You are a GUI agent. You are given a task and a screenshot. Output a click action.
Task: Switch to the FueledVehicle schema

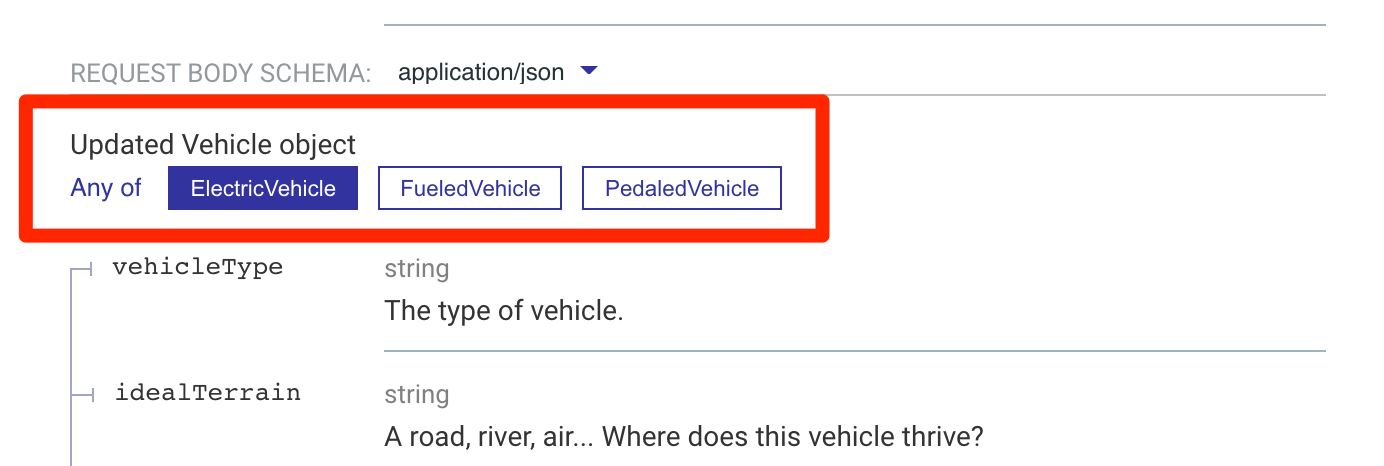coord(470,188)
